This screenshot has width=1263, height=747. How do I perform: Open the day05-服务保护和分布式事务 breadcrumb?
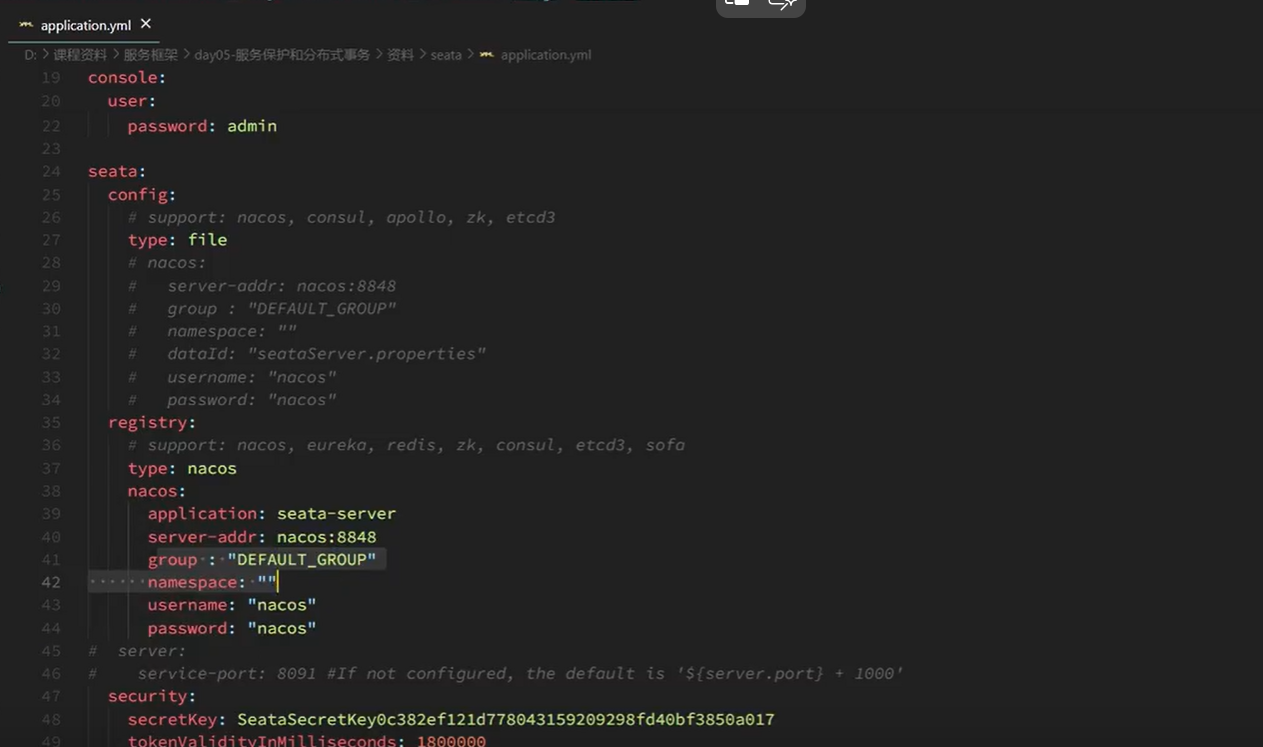coord(282,55)
